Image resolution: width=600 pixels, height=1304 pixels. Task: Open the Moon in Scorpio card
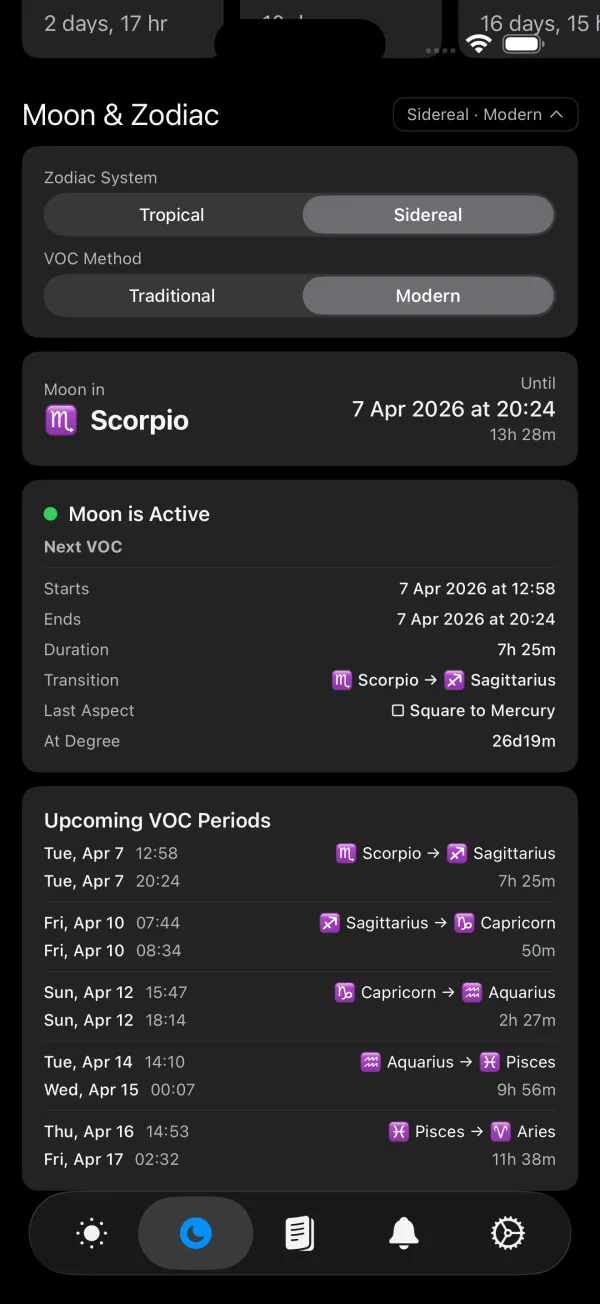point(299,410)
